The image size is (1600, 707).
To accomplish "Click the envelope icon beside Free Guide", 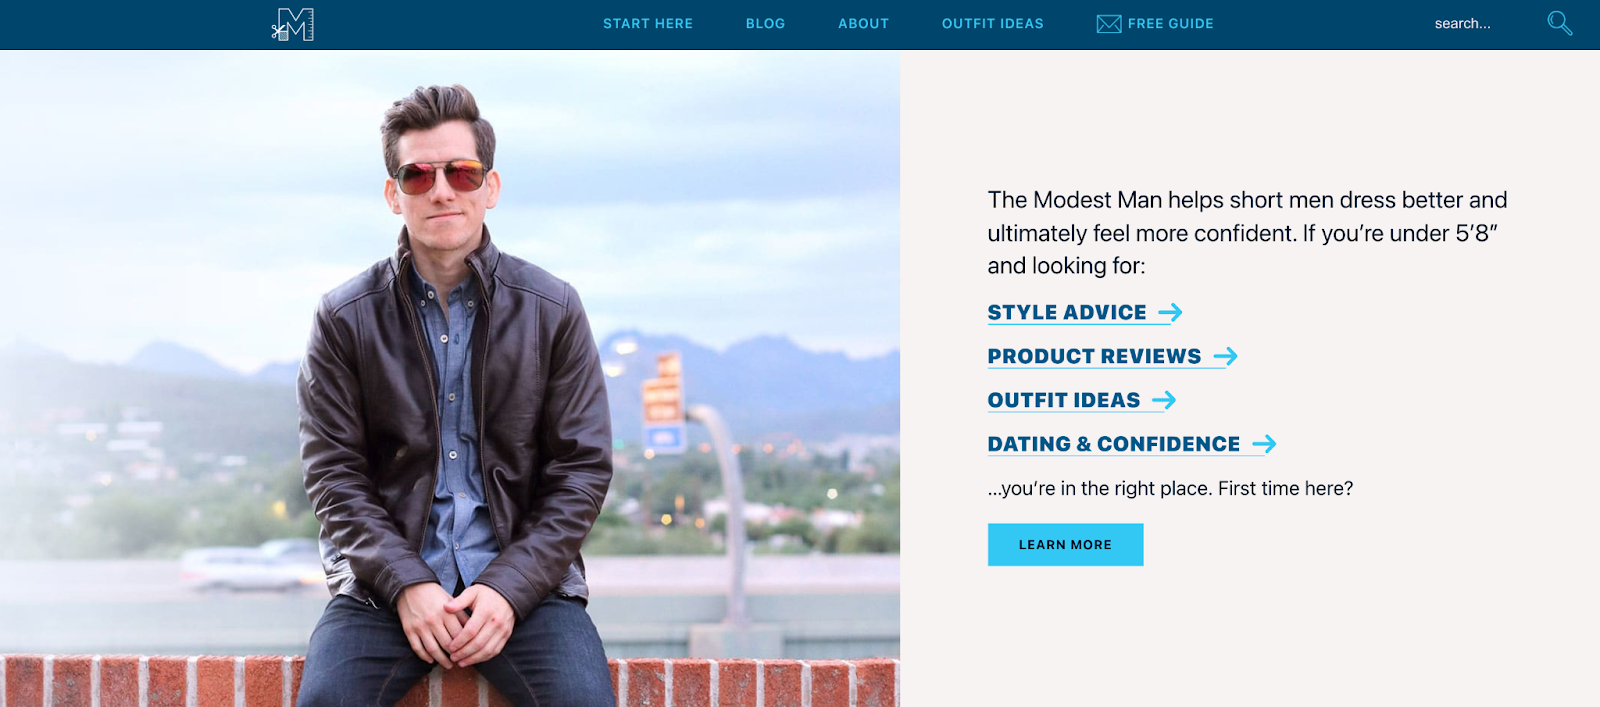I will click(x=1108, y=24).
